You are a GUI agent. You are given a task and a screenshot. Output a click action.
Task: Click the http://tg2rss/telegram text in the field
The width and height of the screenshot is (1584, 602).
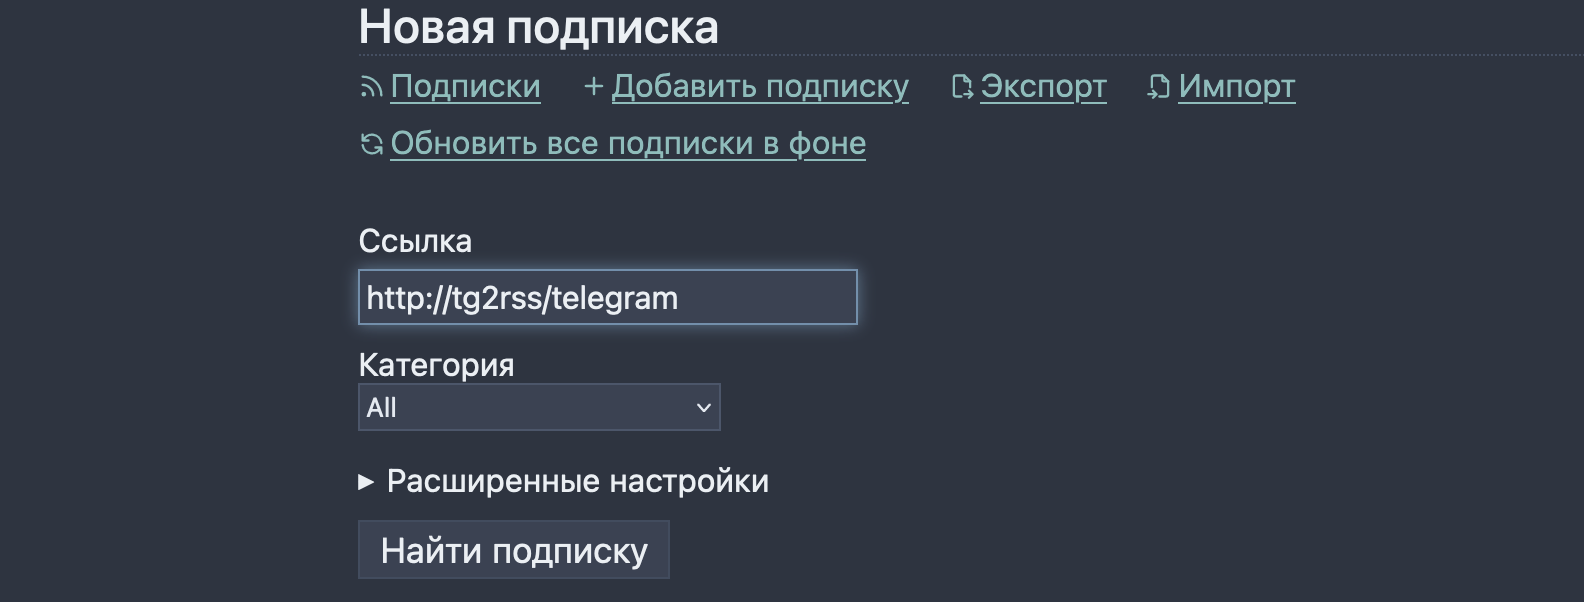522,298
